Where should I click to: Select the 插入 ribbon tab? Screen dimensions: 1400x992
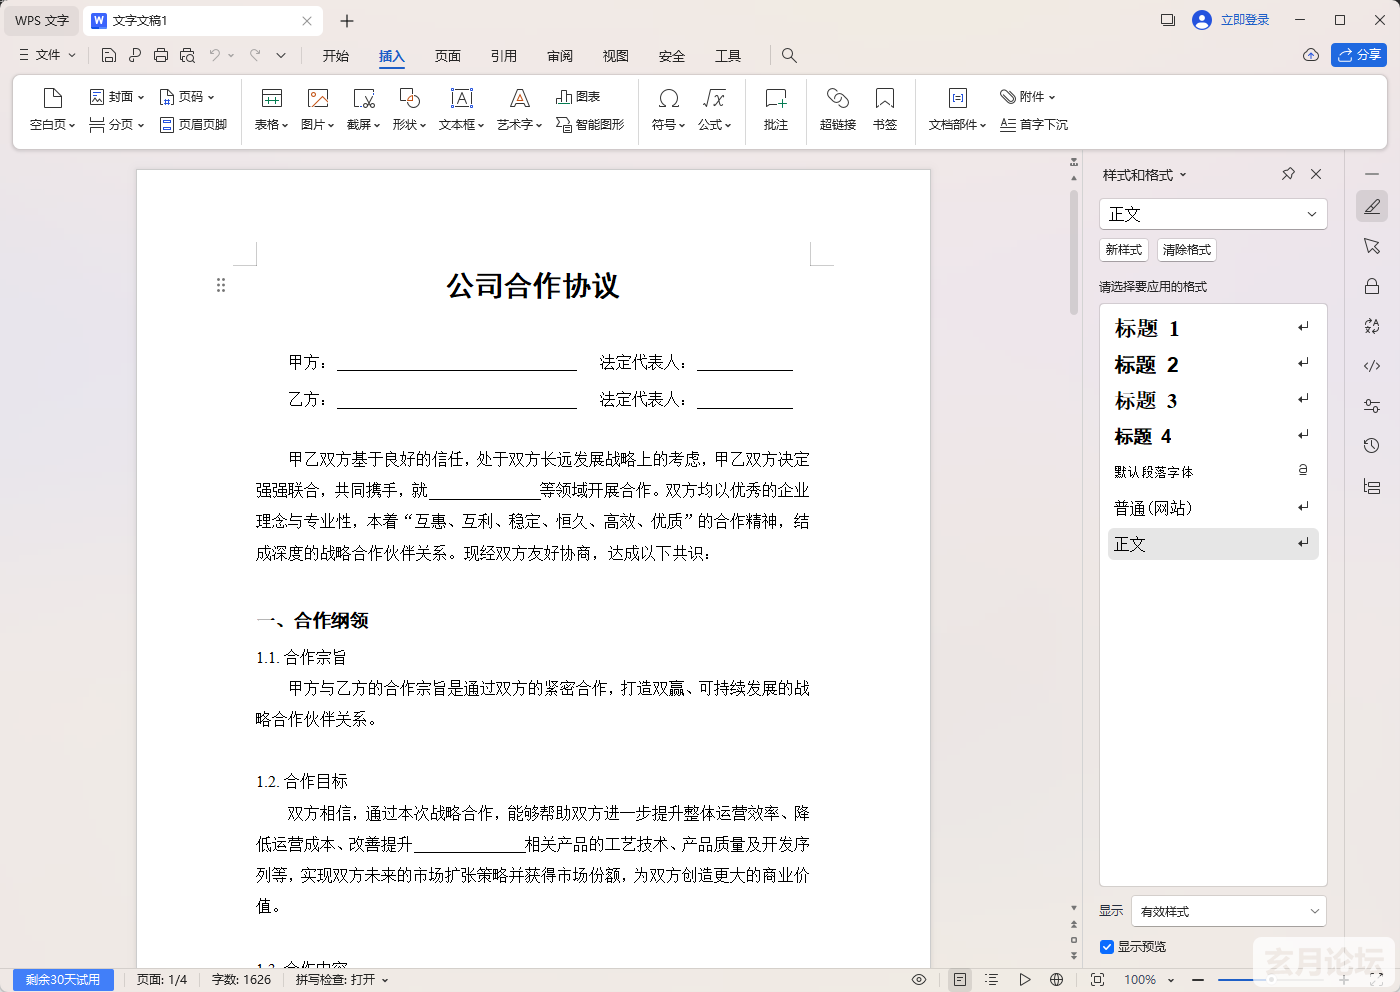click(392, 56)
